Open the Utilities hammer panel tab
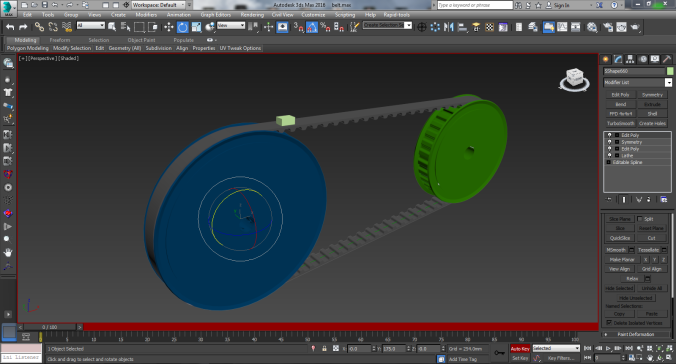This screenshot has height=364, width=676. pos(667,59)
